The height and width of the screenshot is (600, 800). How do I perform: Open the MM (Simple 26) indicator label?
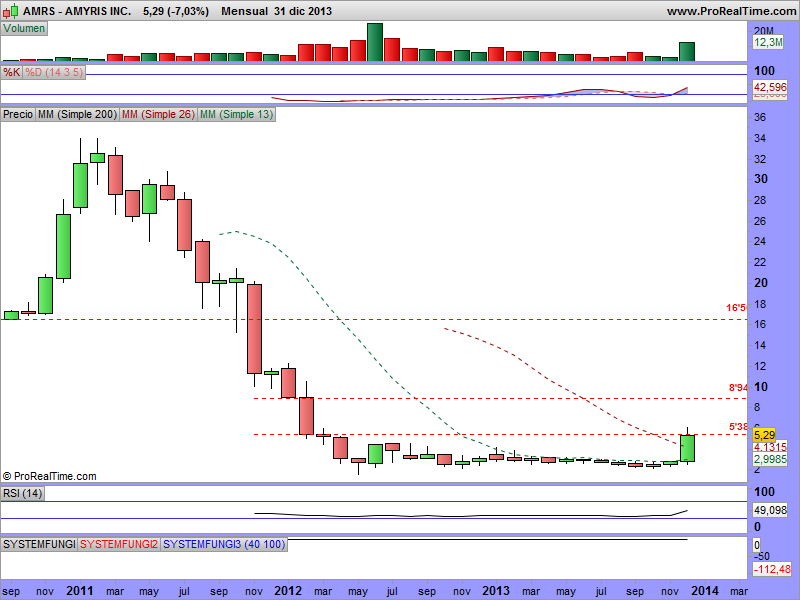tap(158, 114)
